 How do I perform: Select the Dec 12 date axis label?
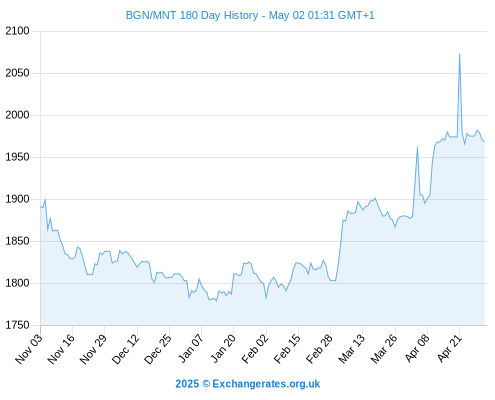coord(126,348)
